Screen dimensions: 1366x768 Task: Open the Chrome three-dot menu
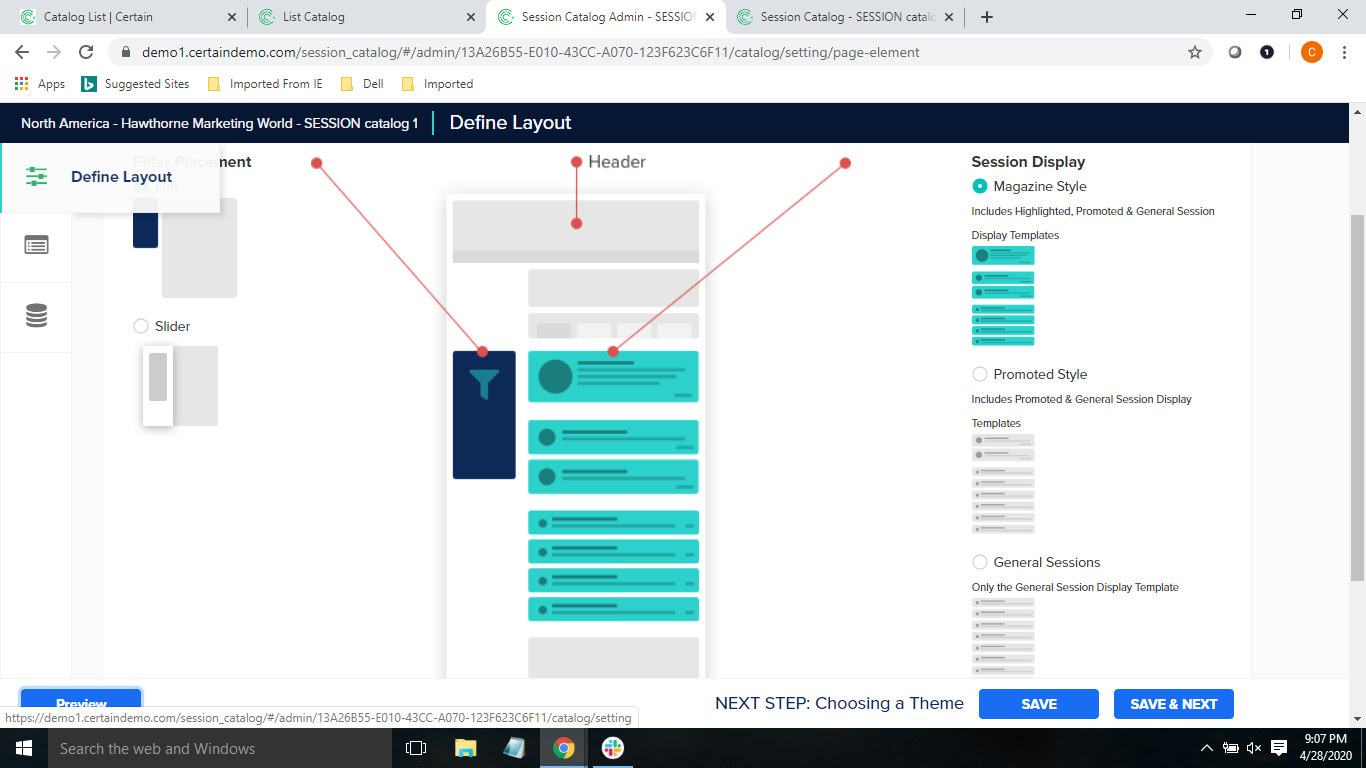1344,52
